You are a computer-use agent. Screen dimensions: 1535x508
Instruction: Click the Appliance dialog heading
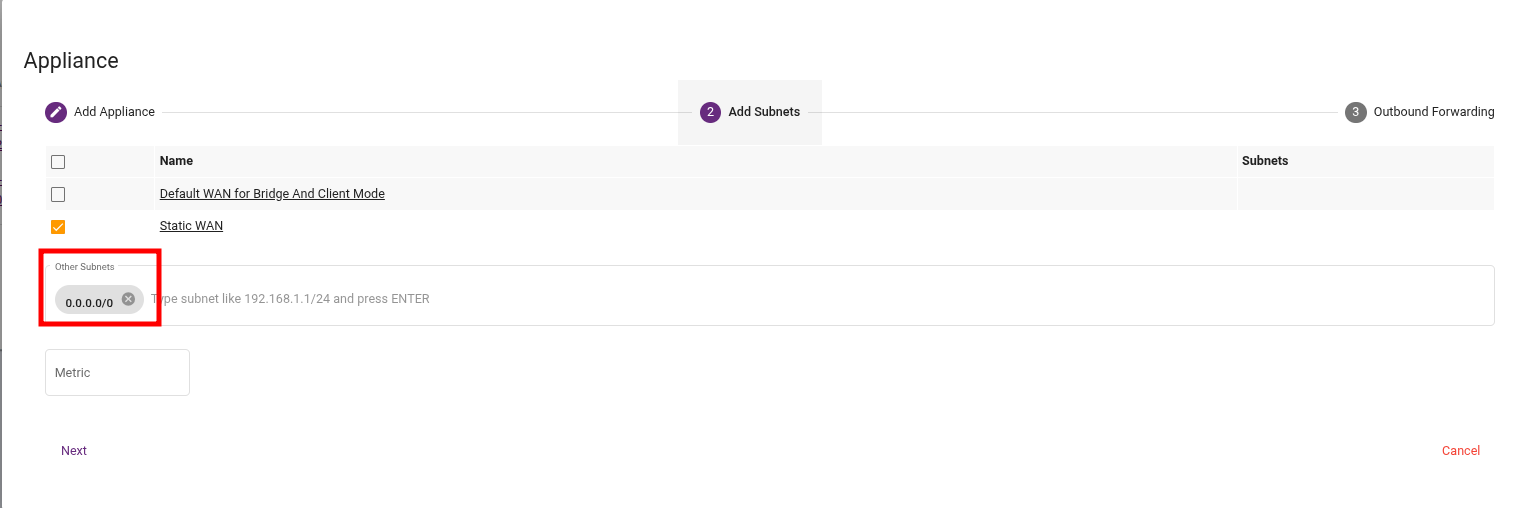(x=71, y=60)
